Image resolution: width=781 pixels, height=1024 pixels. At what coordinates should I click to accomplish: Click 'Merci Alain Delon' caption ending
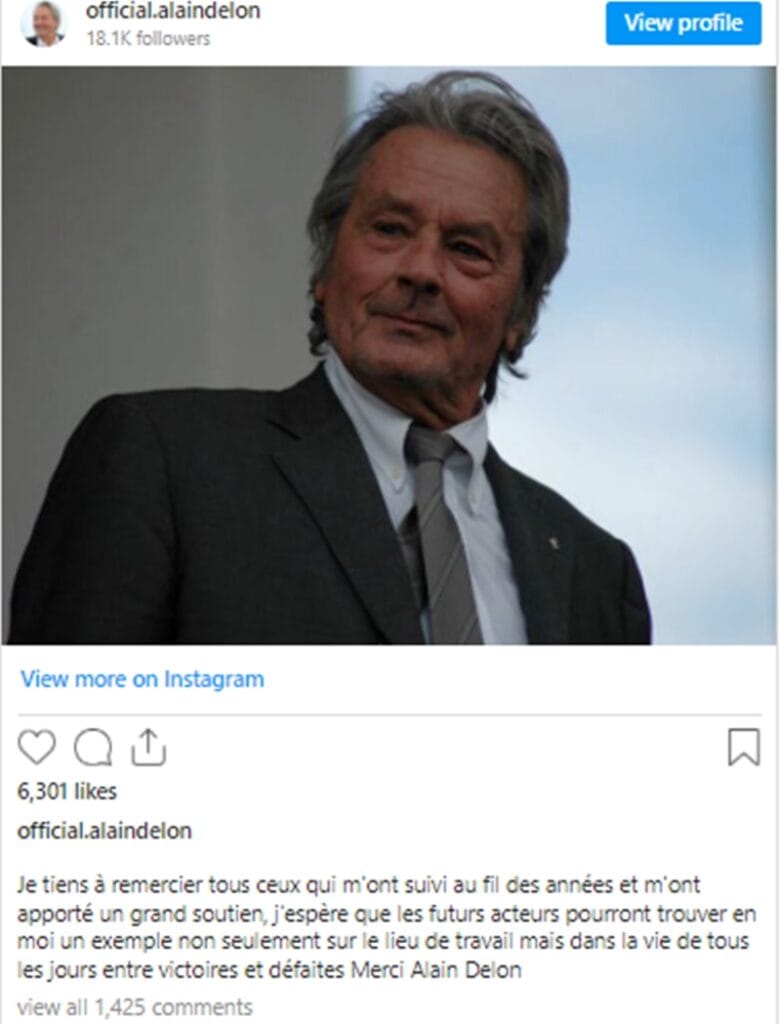(436, 970)
